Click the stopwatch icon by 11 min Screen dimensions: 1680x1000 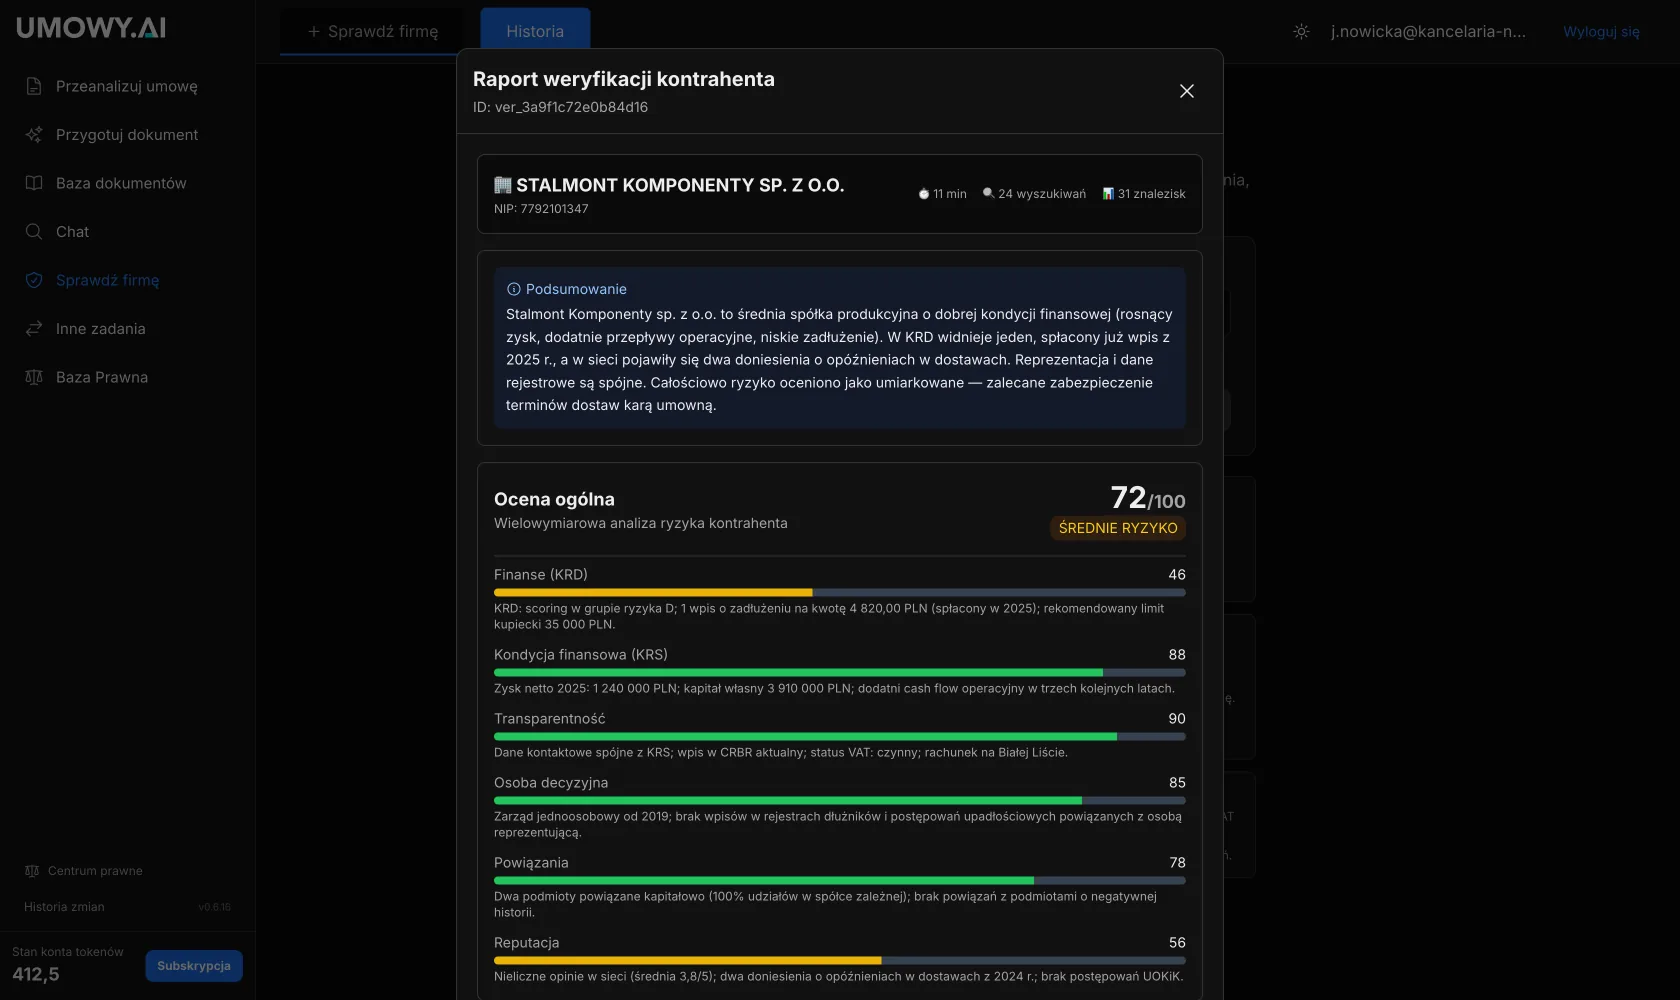point(924,194)
